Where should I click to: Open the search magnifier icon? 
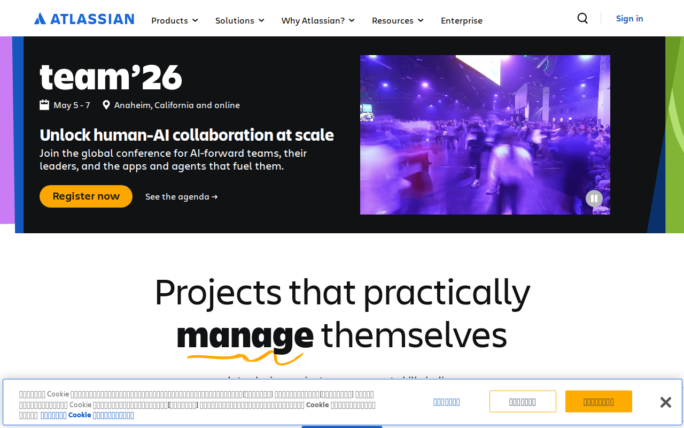[583, 19]
